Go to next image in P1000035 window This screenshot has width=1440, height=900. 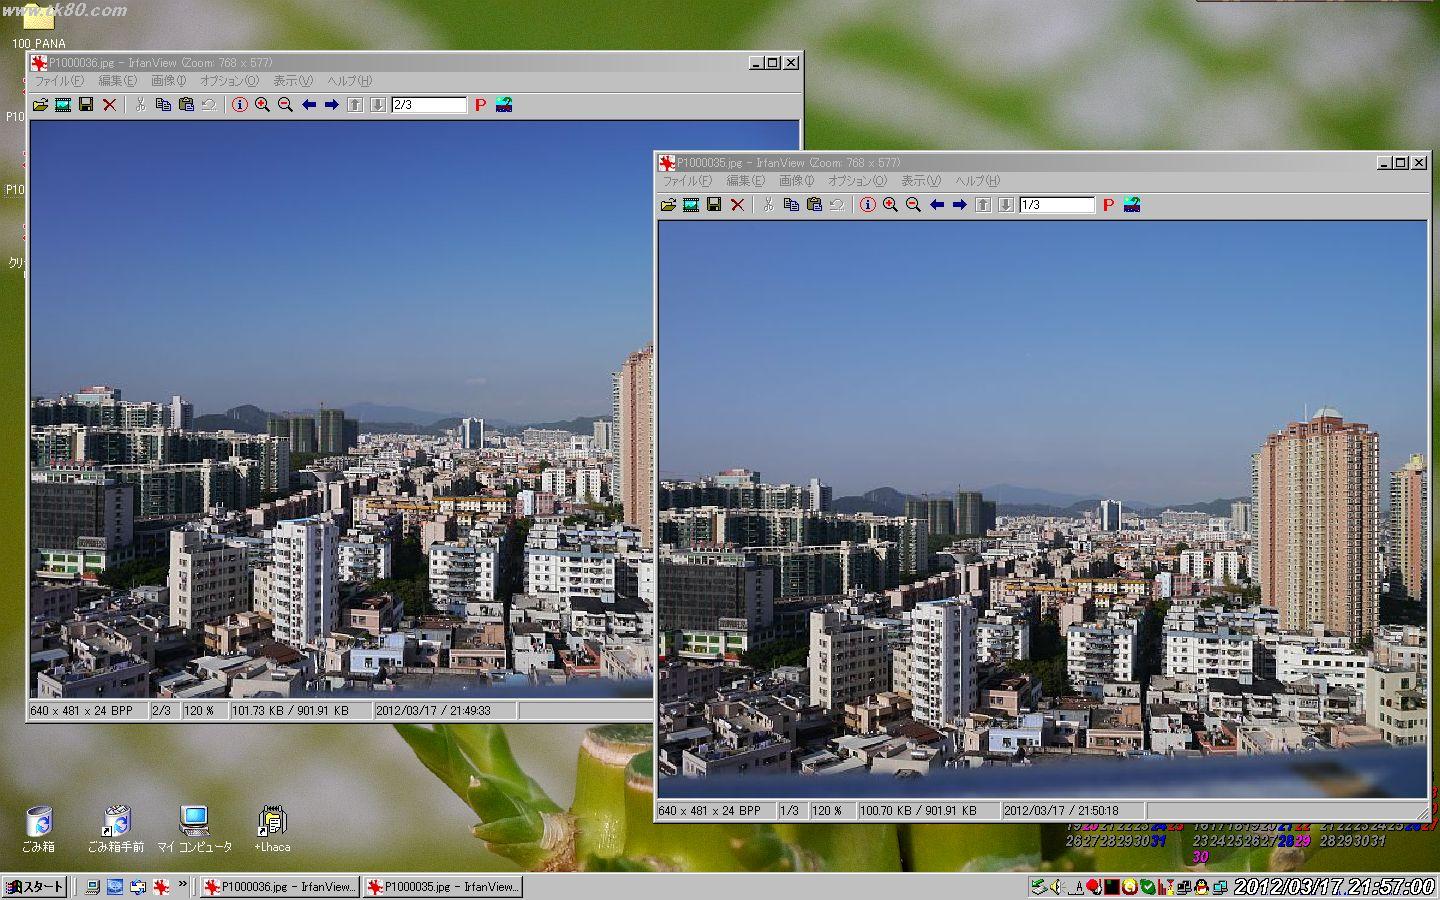(959, 205)
